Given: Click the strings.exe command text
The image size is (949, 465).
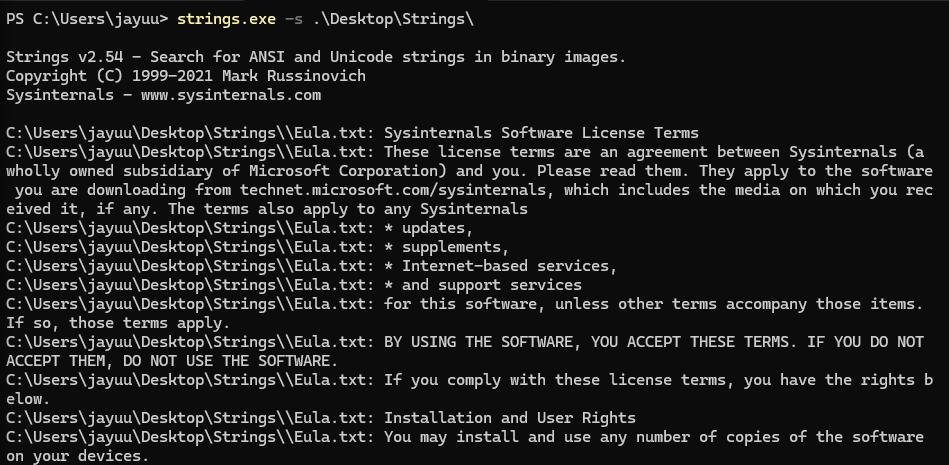Looking at the screenshot, I should pos(226,19).
